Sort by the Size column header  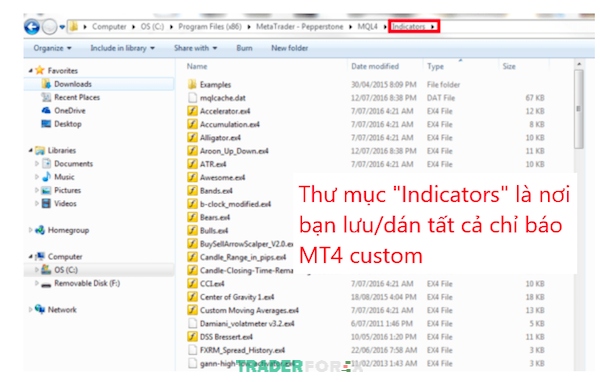click(509, 66)
